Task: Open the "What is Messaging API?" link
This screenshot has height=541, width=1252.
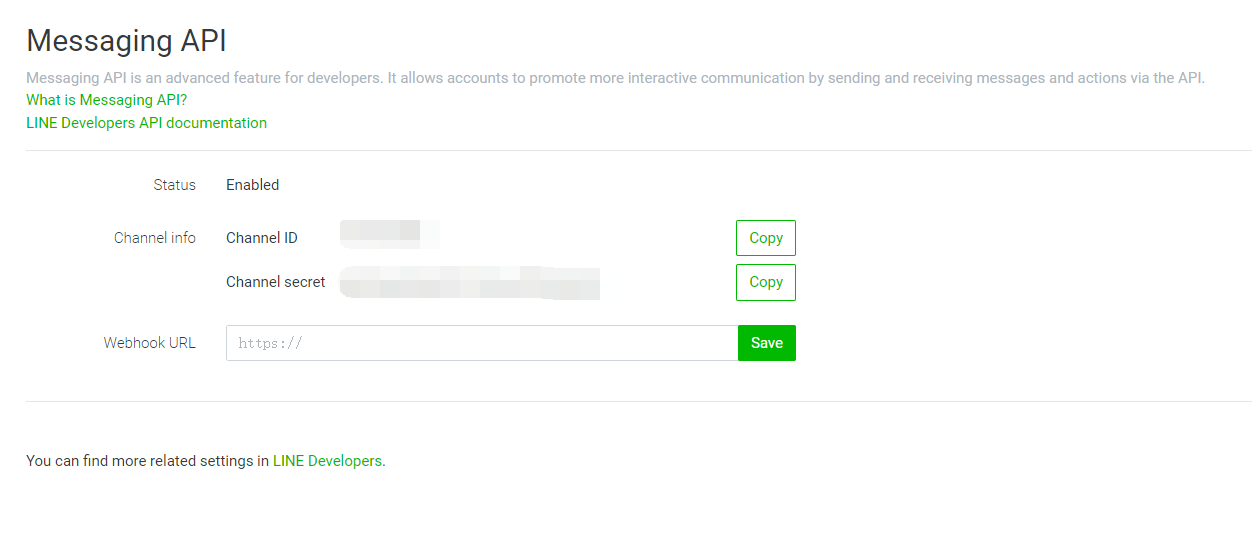Action: tap(106, 100)
